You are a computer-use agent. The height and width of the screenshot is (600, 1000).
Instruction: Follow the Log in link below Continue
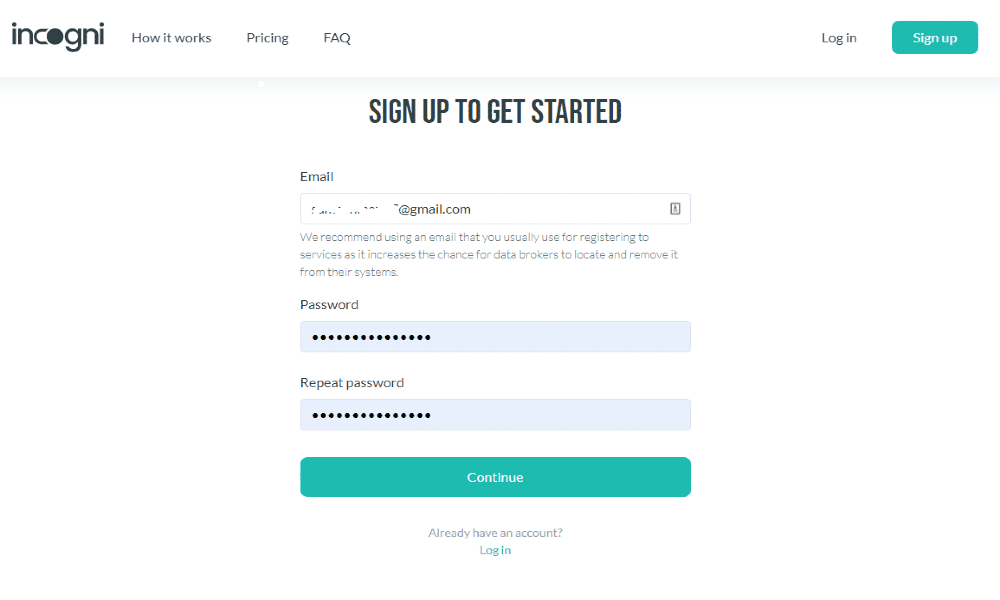495,550
